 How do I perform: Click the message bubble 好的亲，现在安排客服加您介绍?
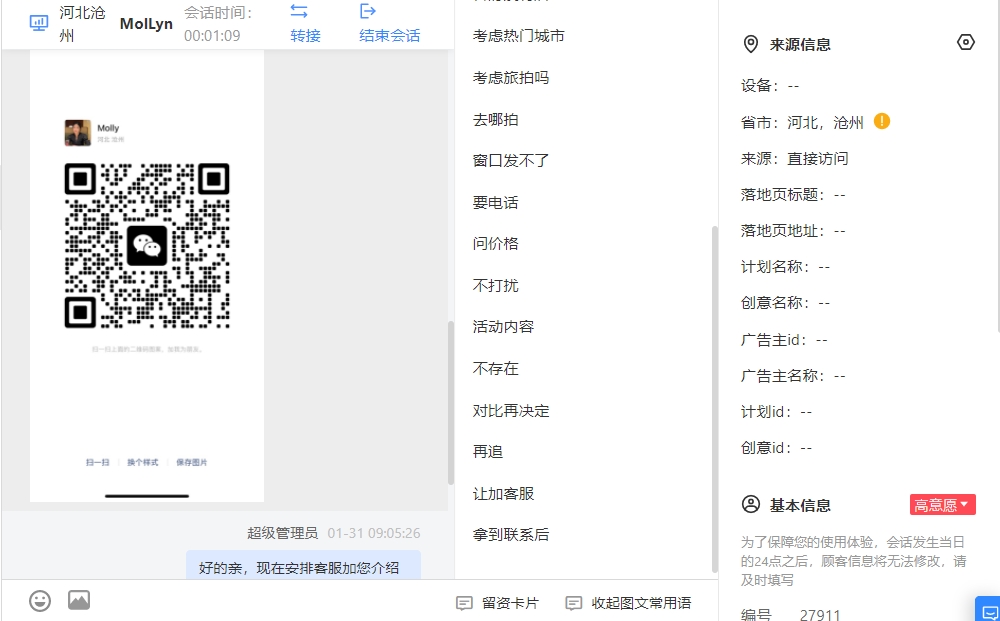[x=304, y=565]
